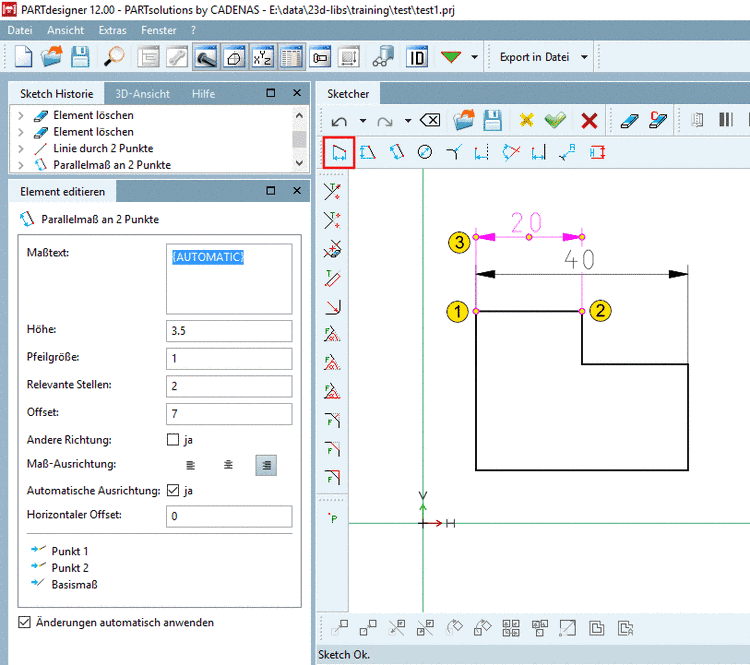This screenshot has height=665, width=750.
Task: Click the Höhe field showing 3.5
Action: click(229, 331)
